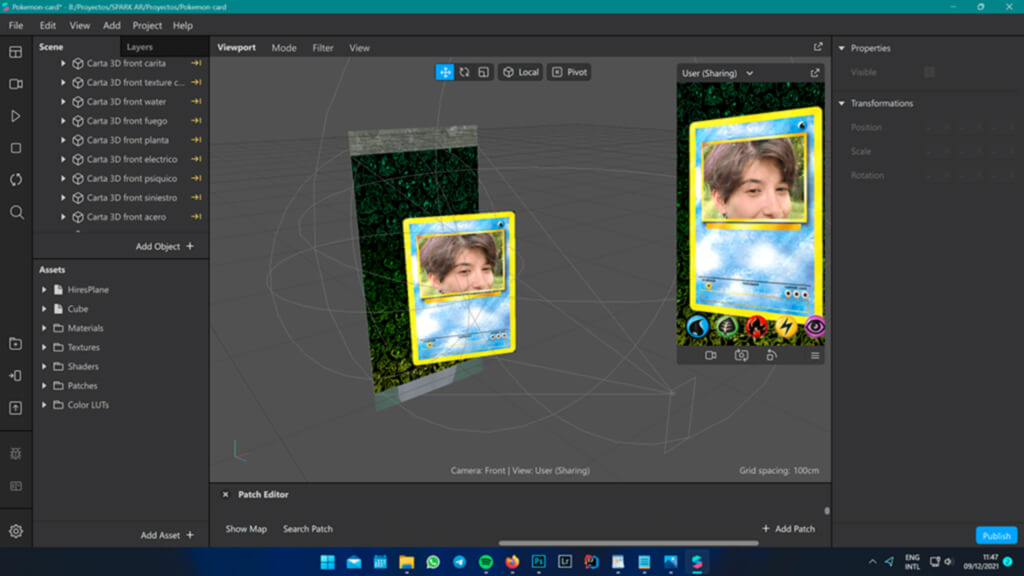Open the Project menu
This screenshot has height=576, width=1024.
pos(146,25)
